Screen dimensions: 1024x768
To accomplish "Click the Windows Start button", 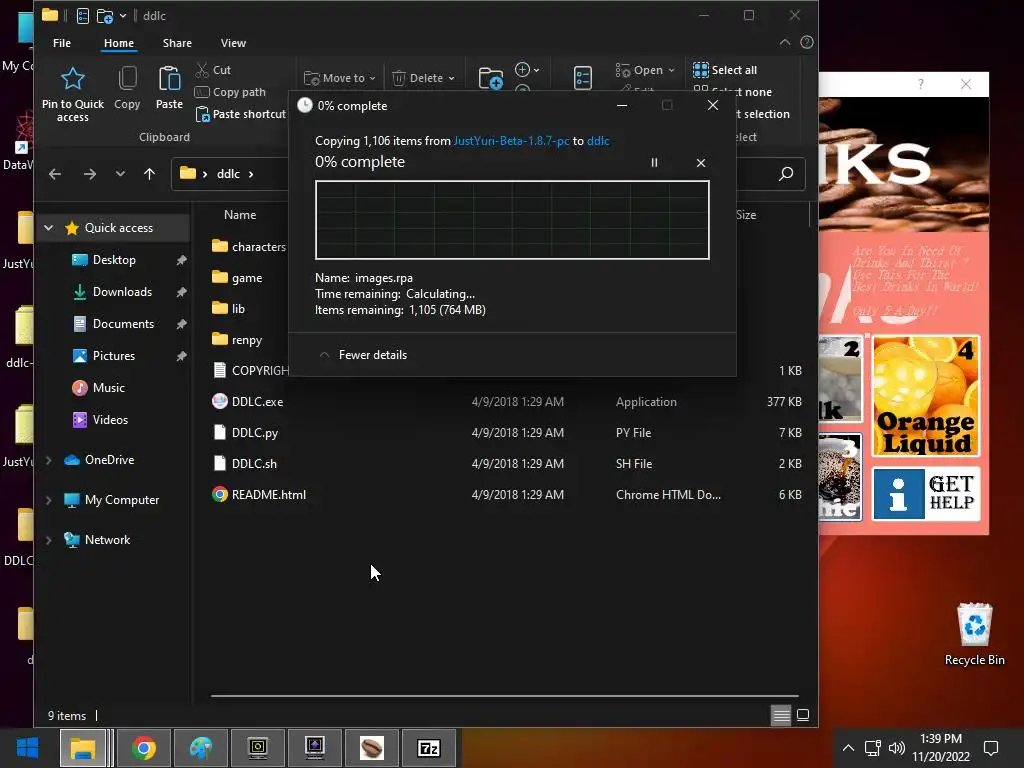I will point(27,748).
